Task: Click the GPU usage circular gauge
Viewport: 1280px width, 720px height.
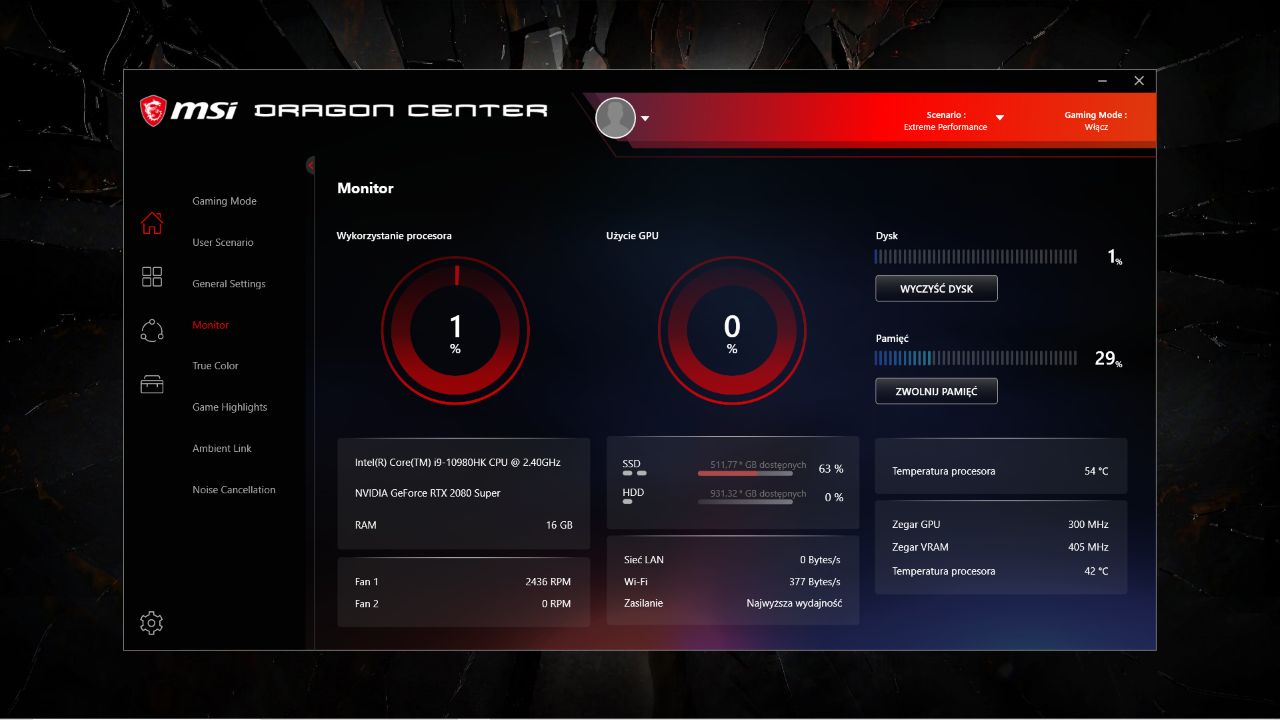Action: (732, 329)
